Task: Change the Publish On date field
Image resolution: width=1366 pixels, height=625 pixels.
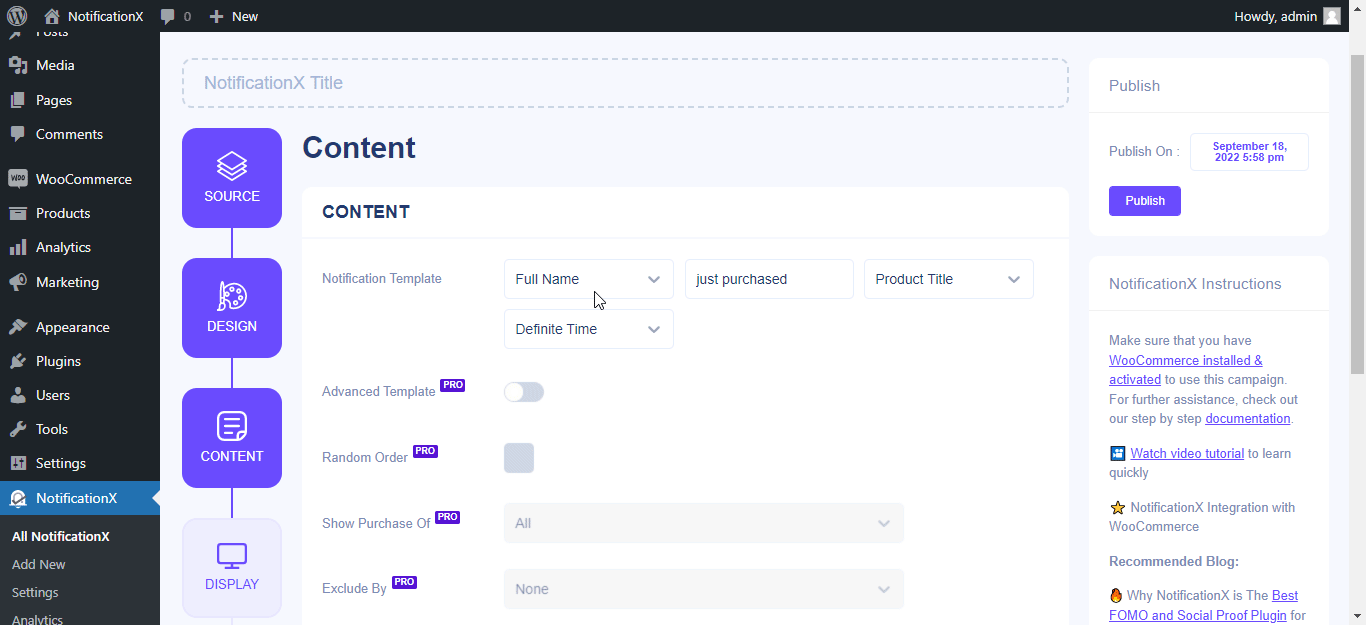Action: (x=1249, y=152)
